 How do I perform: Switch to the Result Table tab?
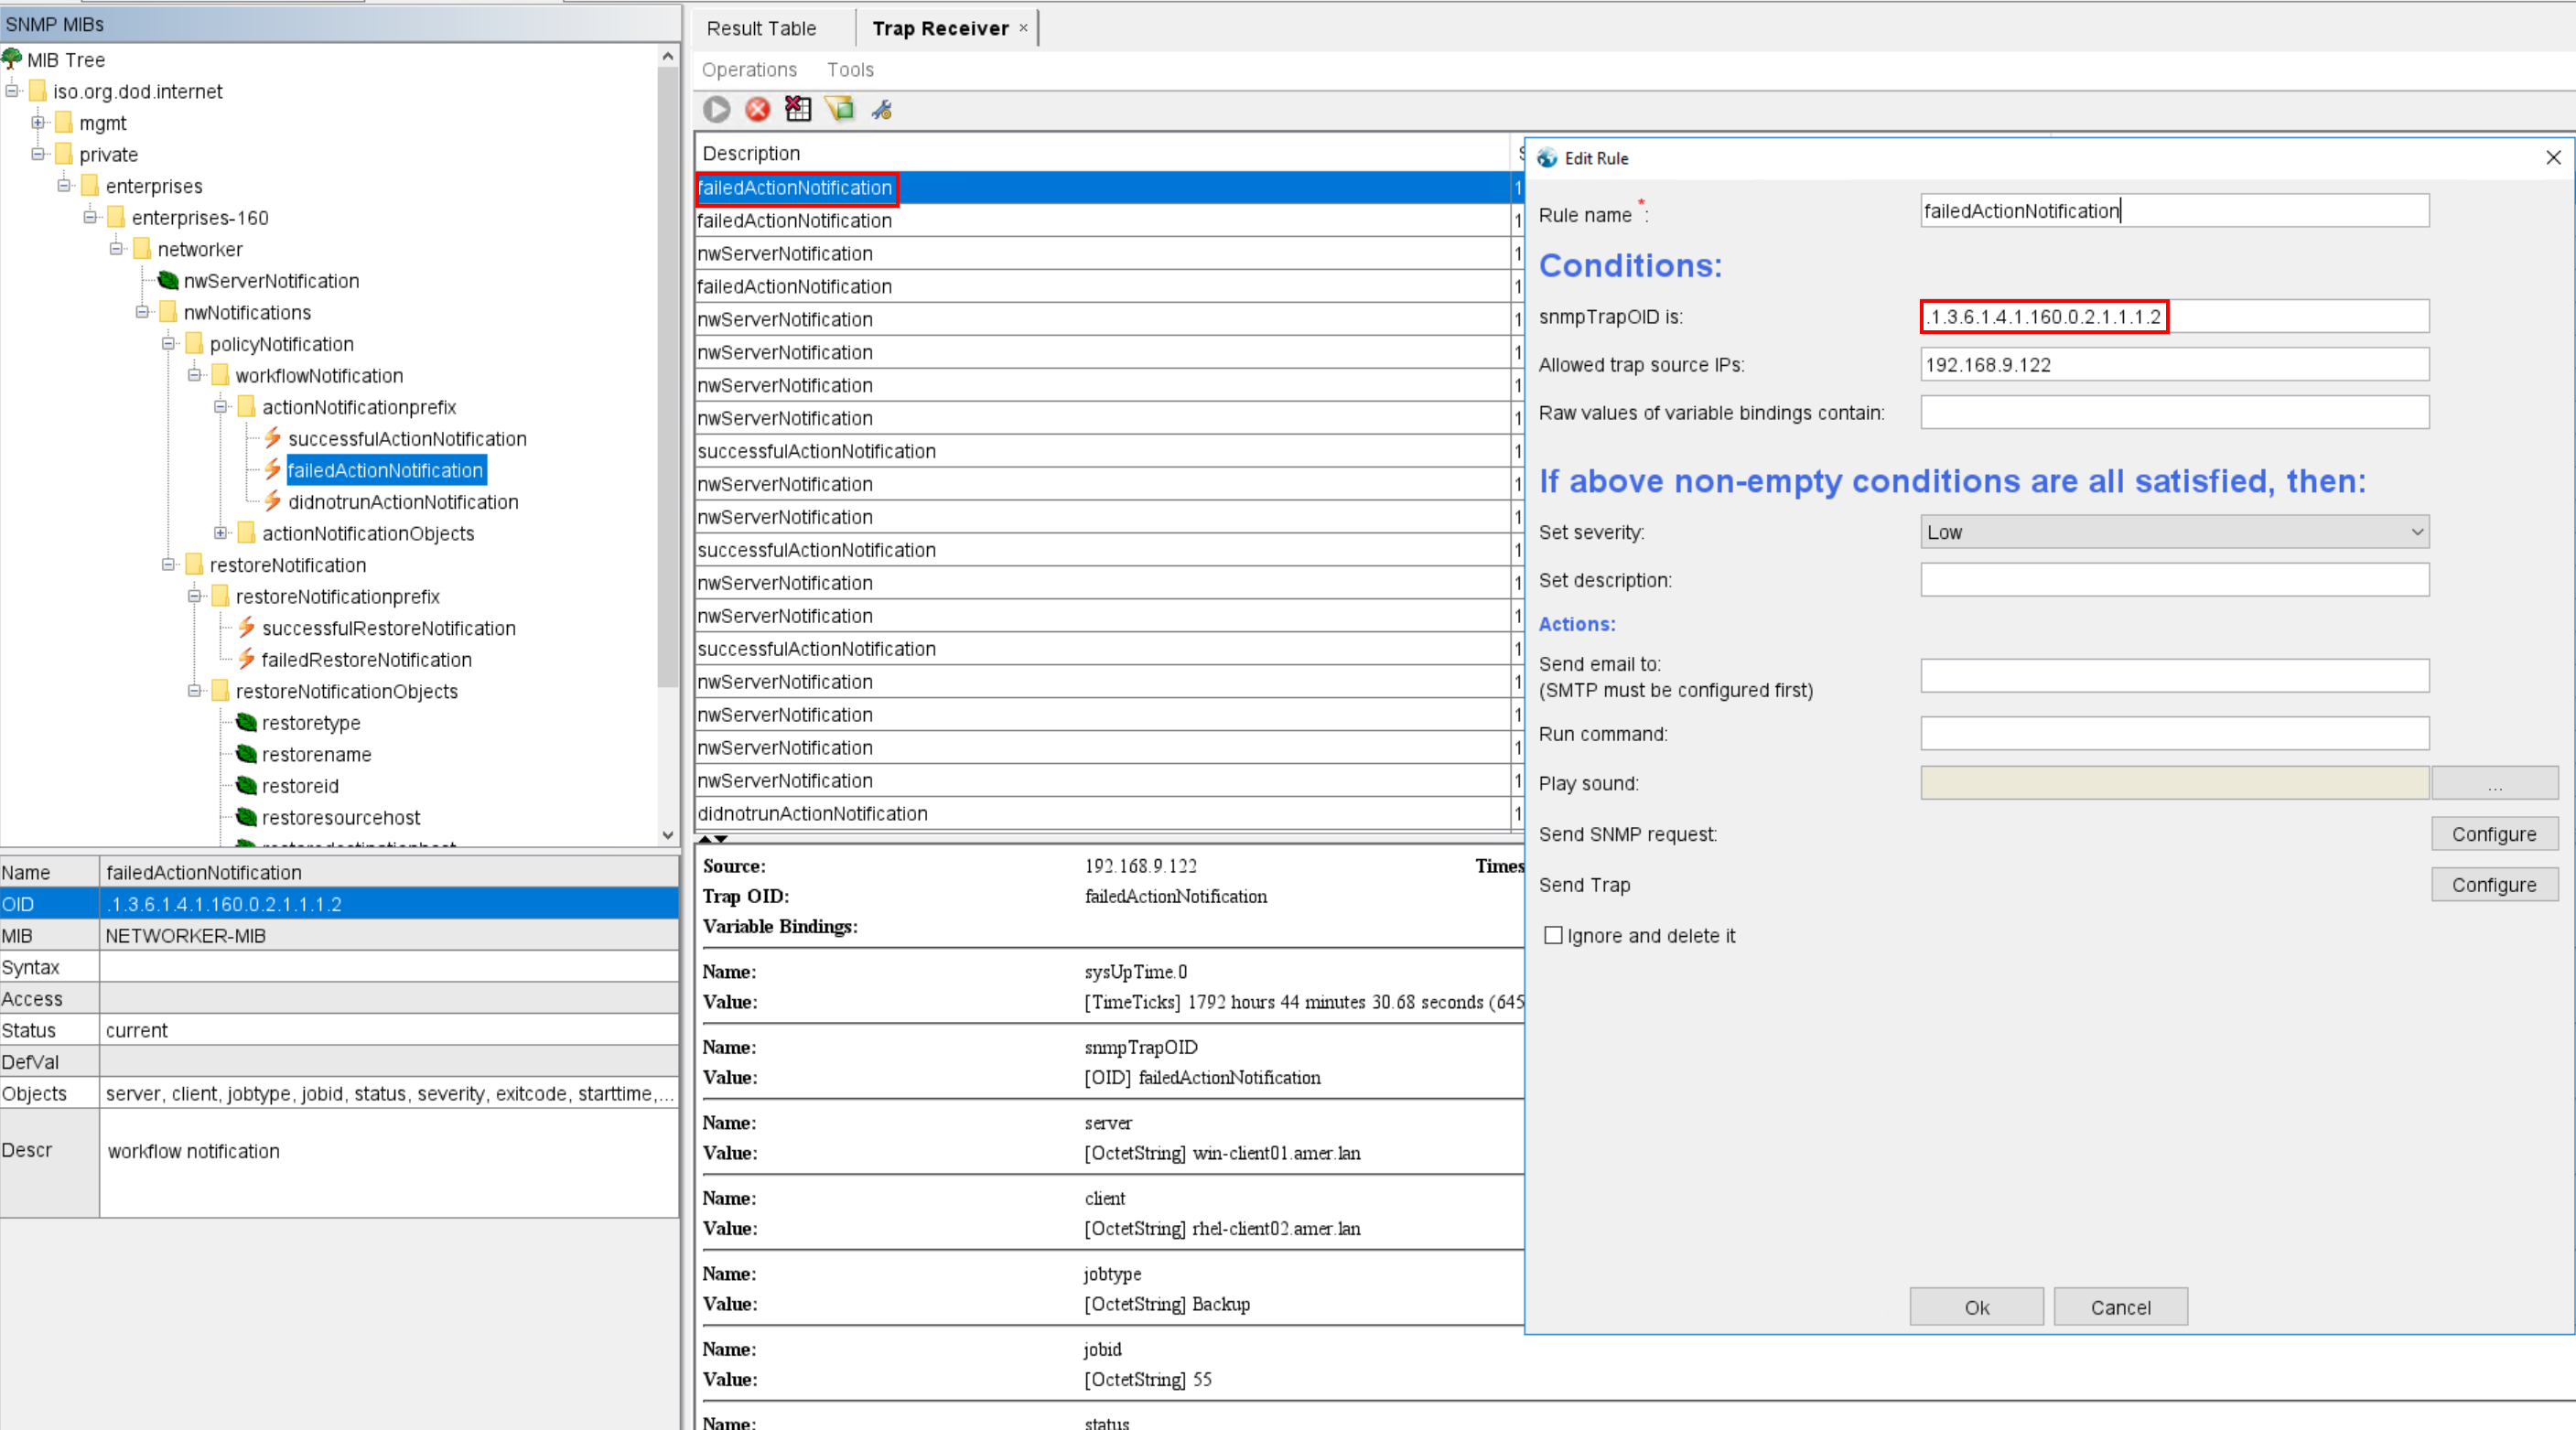[761, 28]
